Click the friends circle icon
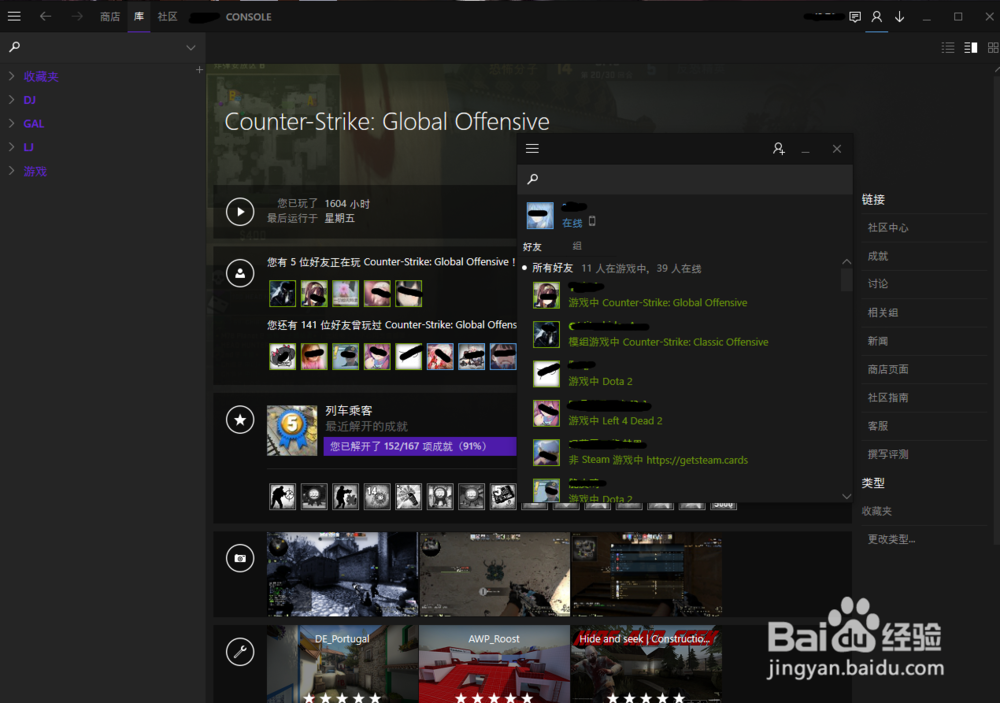The image size is (1000, 703). tap(240, 273)
